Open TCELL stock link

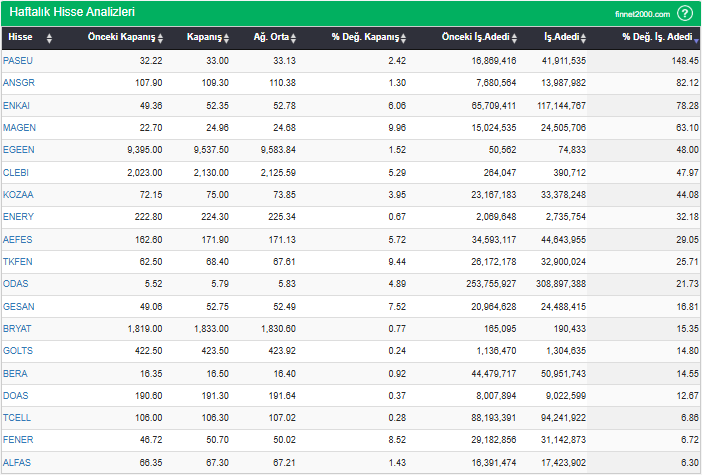pyautogui.click(x=17, y=417)
